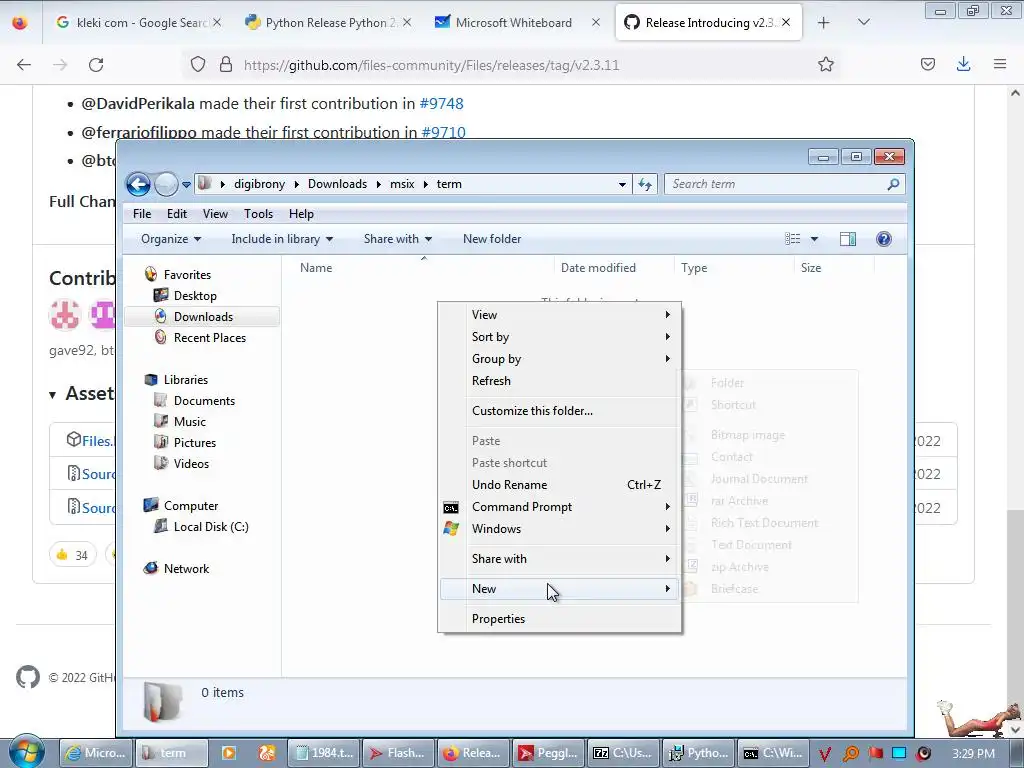1024x768 pixels.
Task: Open the Firefox hamburger menu
Action: click(999, 64)
